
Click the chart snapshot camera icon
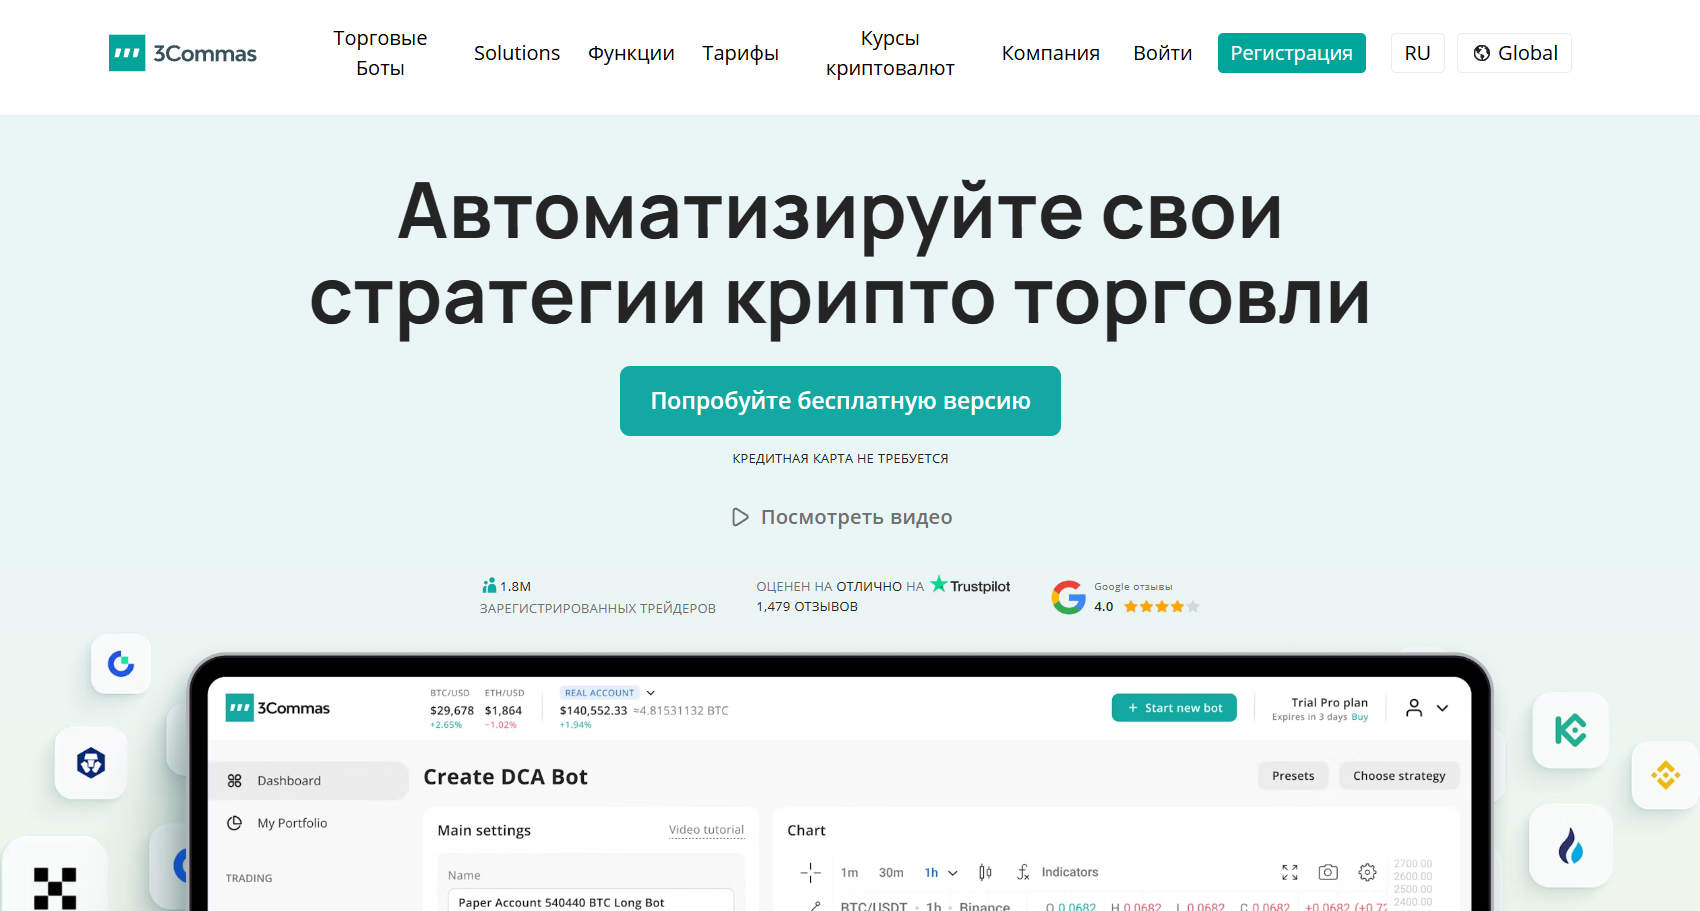point(1328,873)
